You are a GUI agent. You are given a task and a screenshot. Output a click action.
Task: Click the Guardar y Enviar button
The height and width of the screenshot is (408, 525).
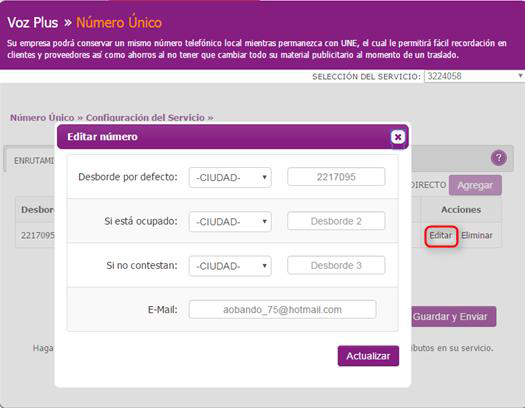click(x=453, y=317)
